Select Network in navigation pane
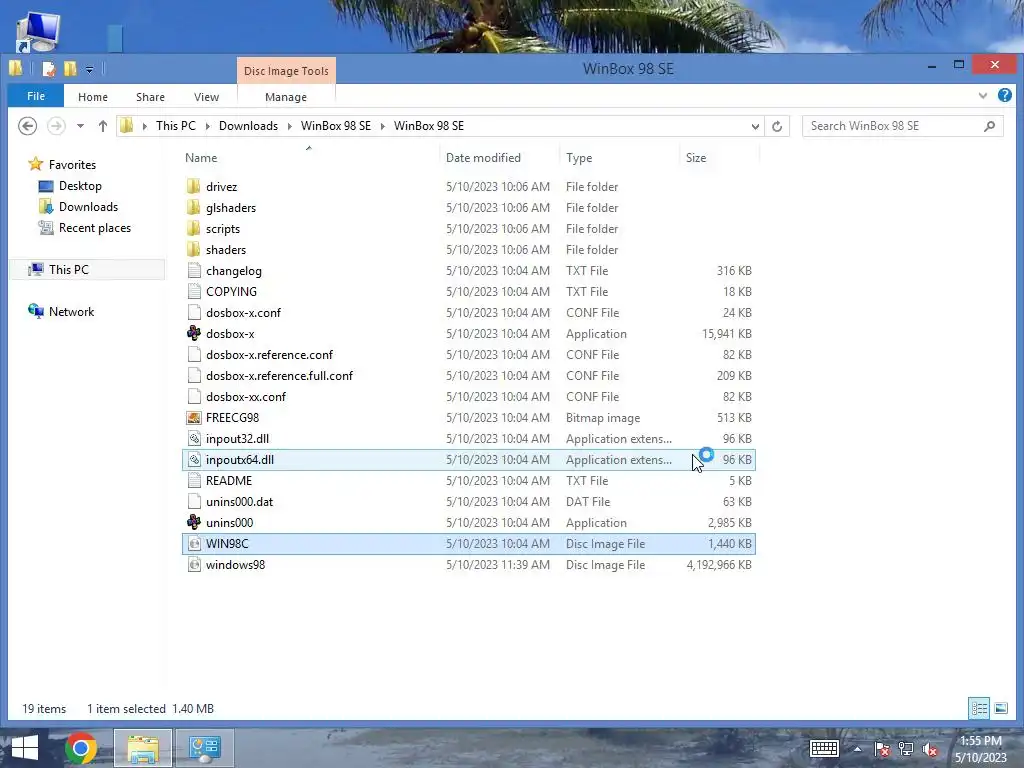 tap(71, 312)
